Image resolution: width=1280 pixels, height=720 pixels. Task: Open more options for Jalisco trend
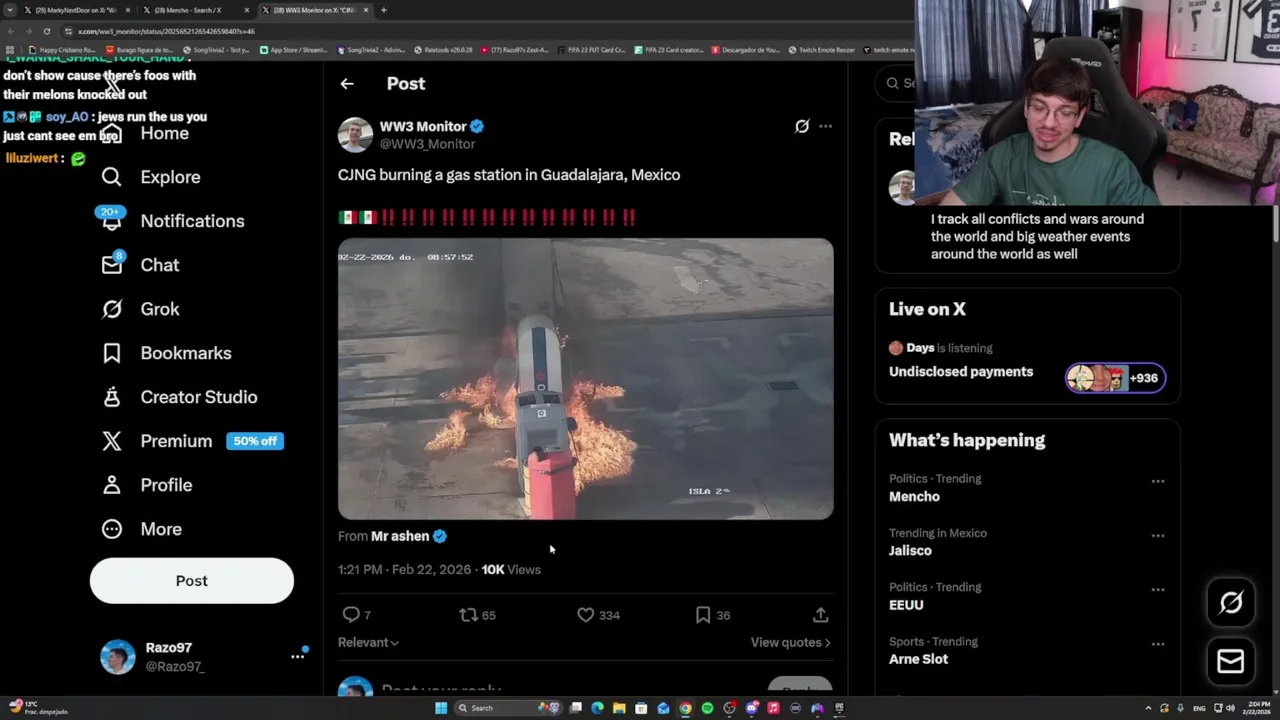1157,535
